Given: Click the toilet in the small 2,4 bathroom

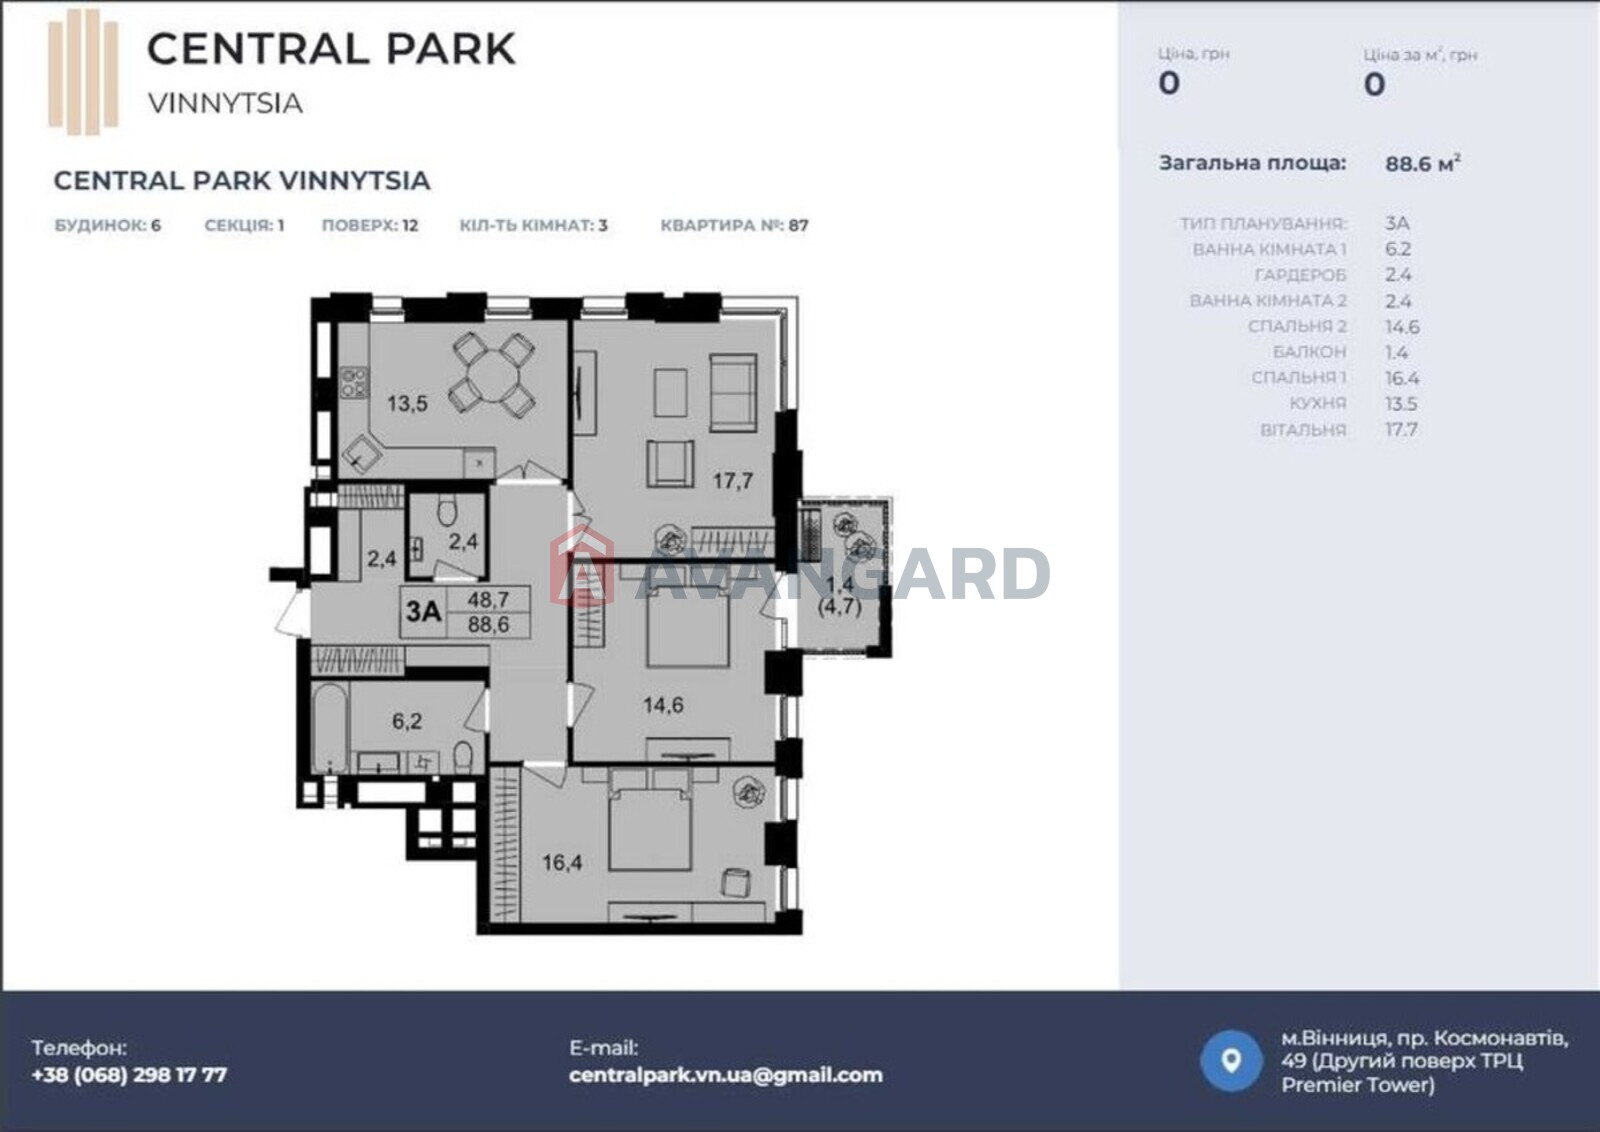Looking at the screenshot, I should coord(447,511).
